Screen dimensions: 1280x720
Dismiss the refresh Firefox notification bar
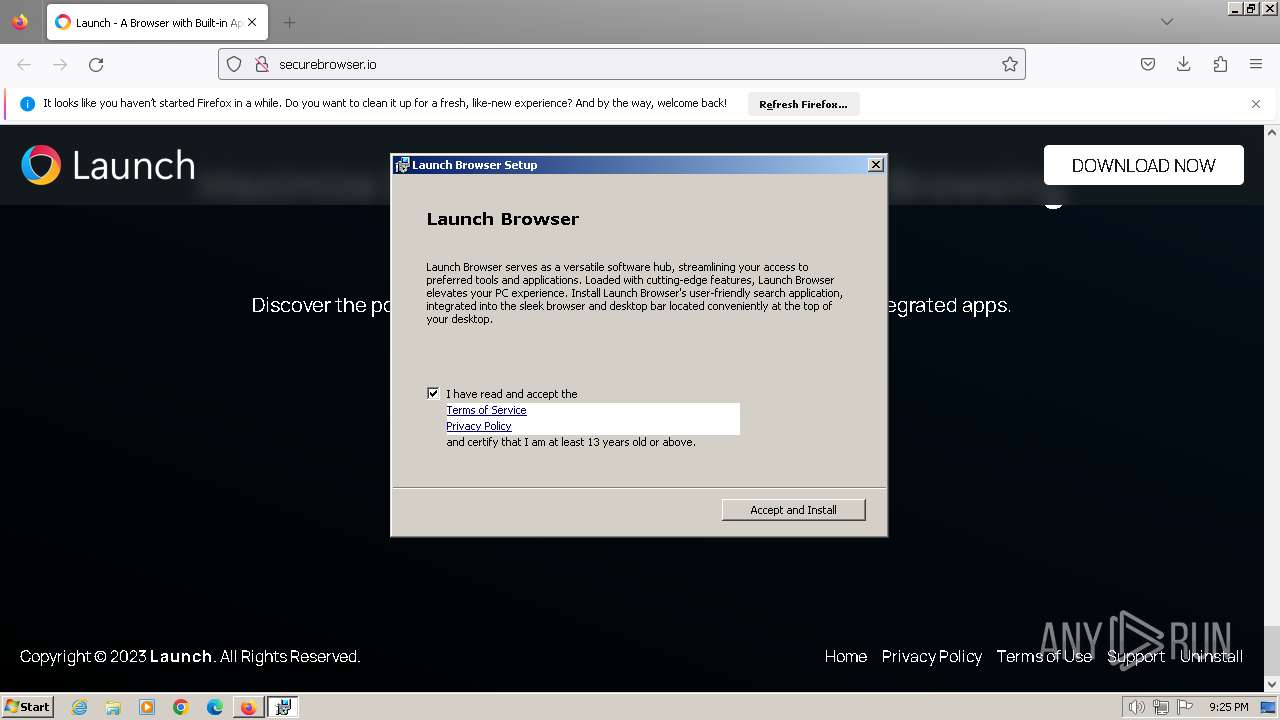click(1256, 104)
